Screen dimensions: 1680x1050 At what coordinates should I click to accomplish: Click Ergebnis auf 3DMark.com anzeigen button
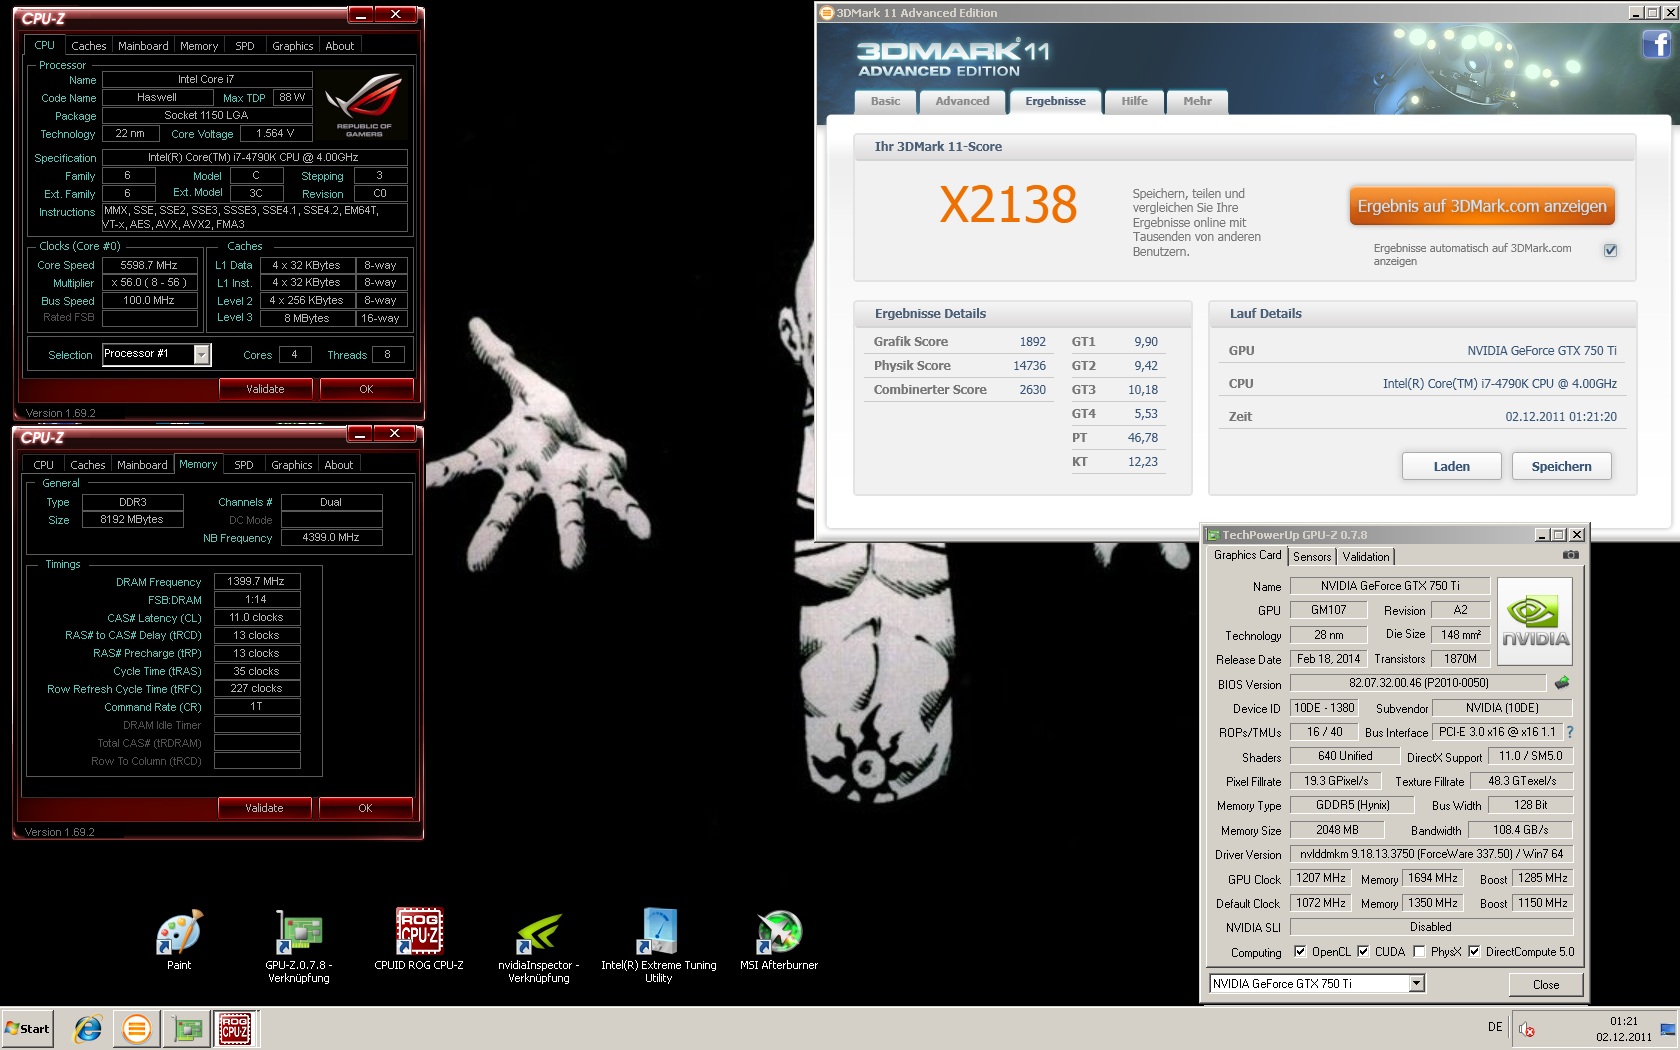(x=1482, y=206)
